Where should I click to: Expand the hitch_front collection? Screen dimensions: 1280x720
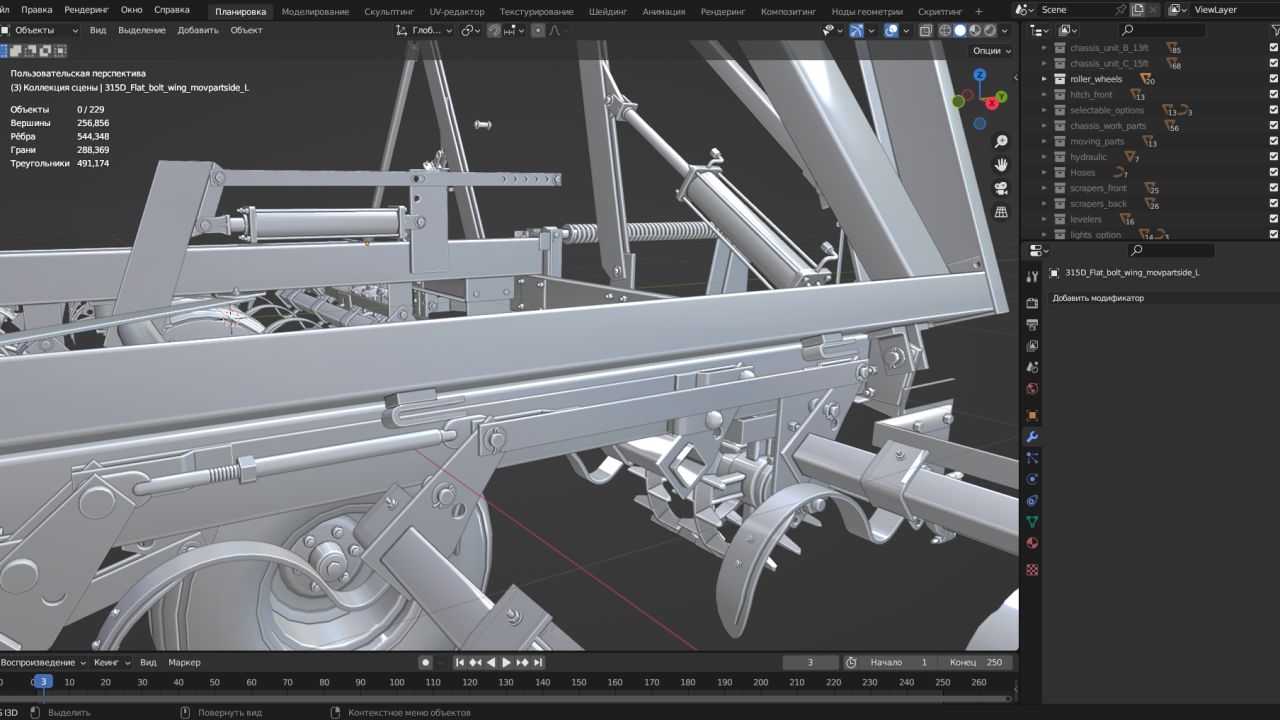point(1045,95)
